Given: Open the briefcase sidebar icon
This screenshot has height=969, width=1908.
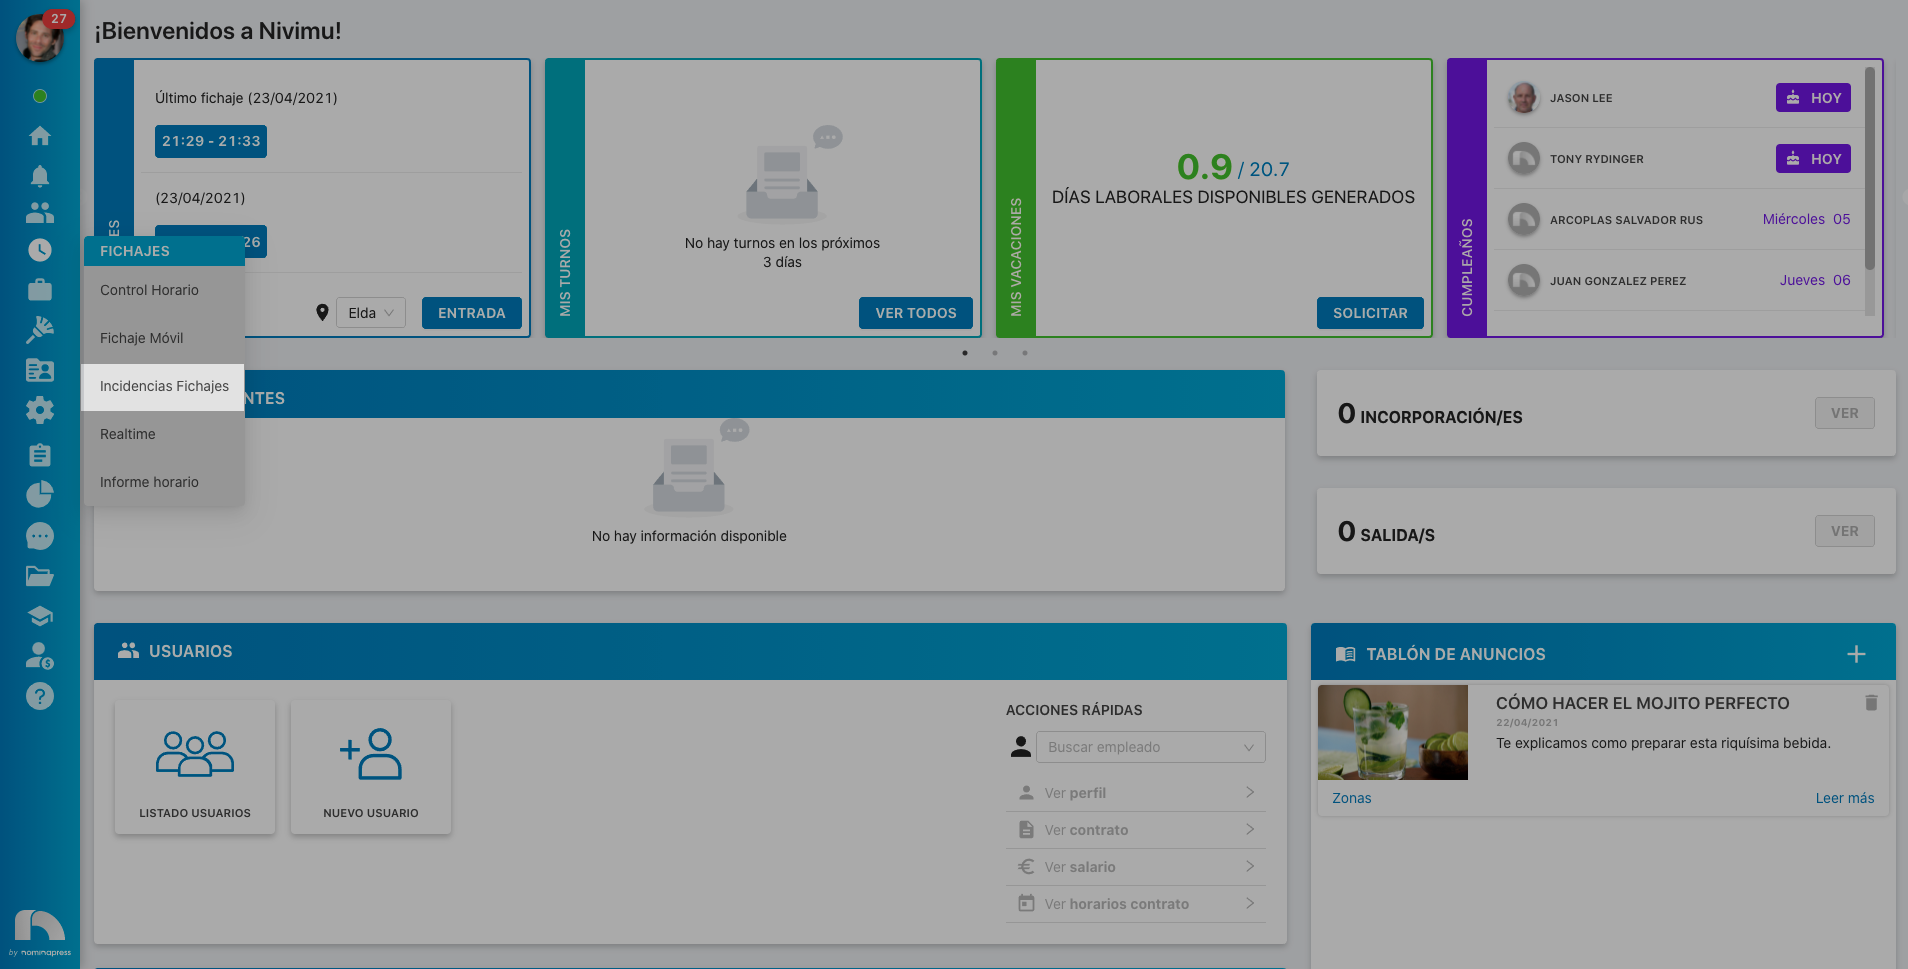Looking at the screenshot, I should click(40, 290).
